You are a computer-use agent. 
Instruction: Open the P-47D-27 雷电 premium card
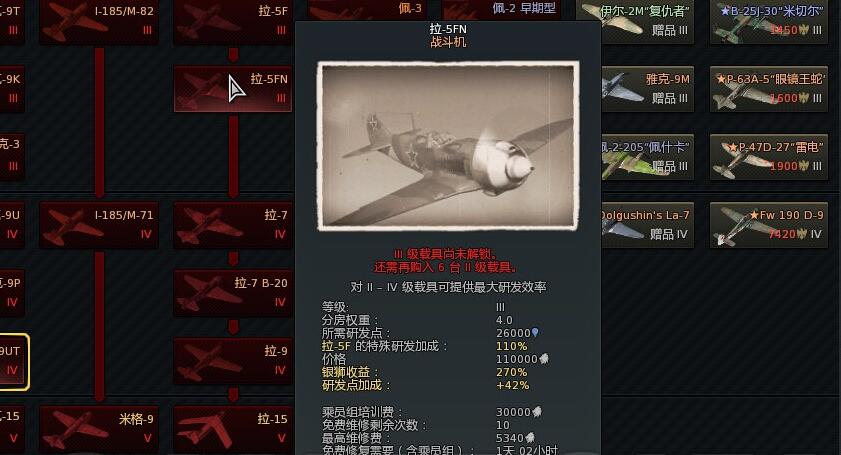pos(769,157)
